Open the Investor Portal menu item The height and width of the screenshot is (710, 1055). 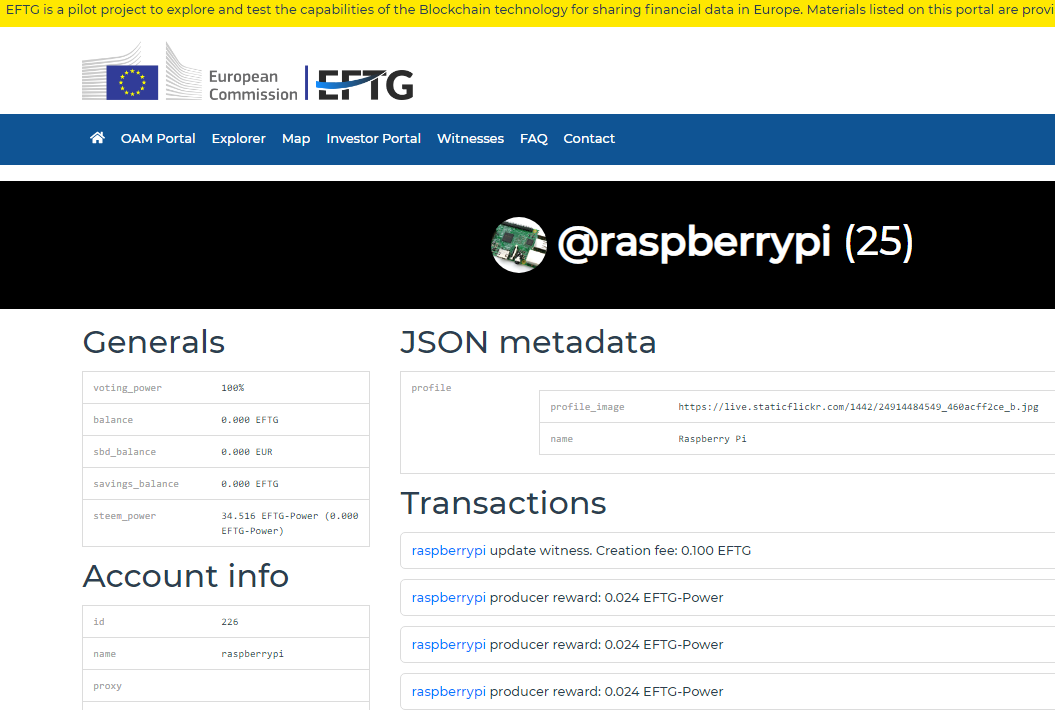(373, 139)
